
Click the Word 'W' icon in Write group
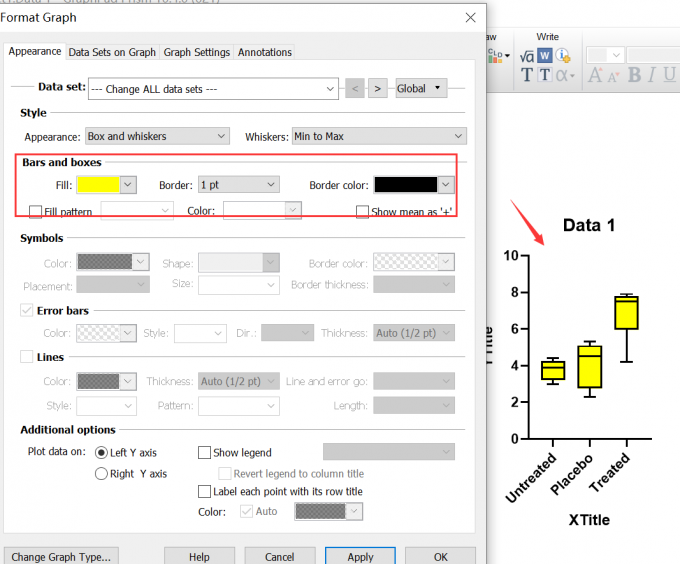[545, 55]
